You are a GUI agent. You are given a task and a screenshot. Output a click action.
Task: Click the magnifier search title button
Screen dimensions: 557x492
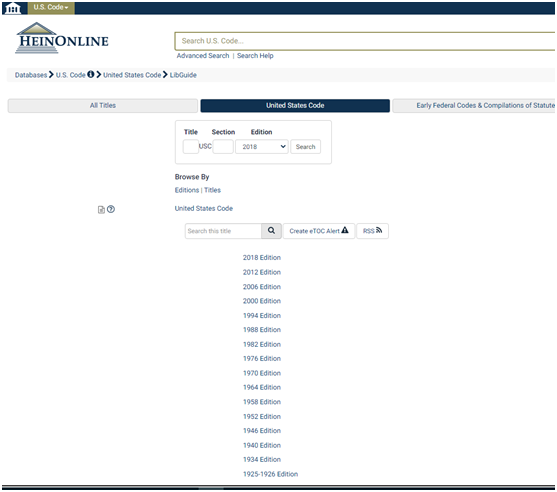[x=271, y=231]
